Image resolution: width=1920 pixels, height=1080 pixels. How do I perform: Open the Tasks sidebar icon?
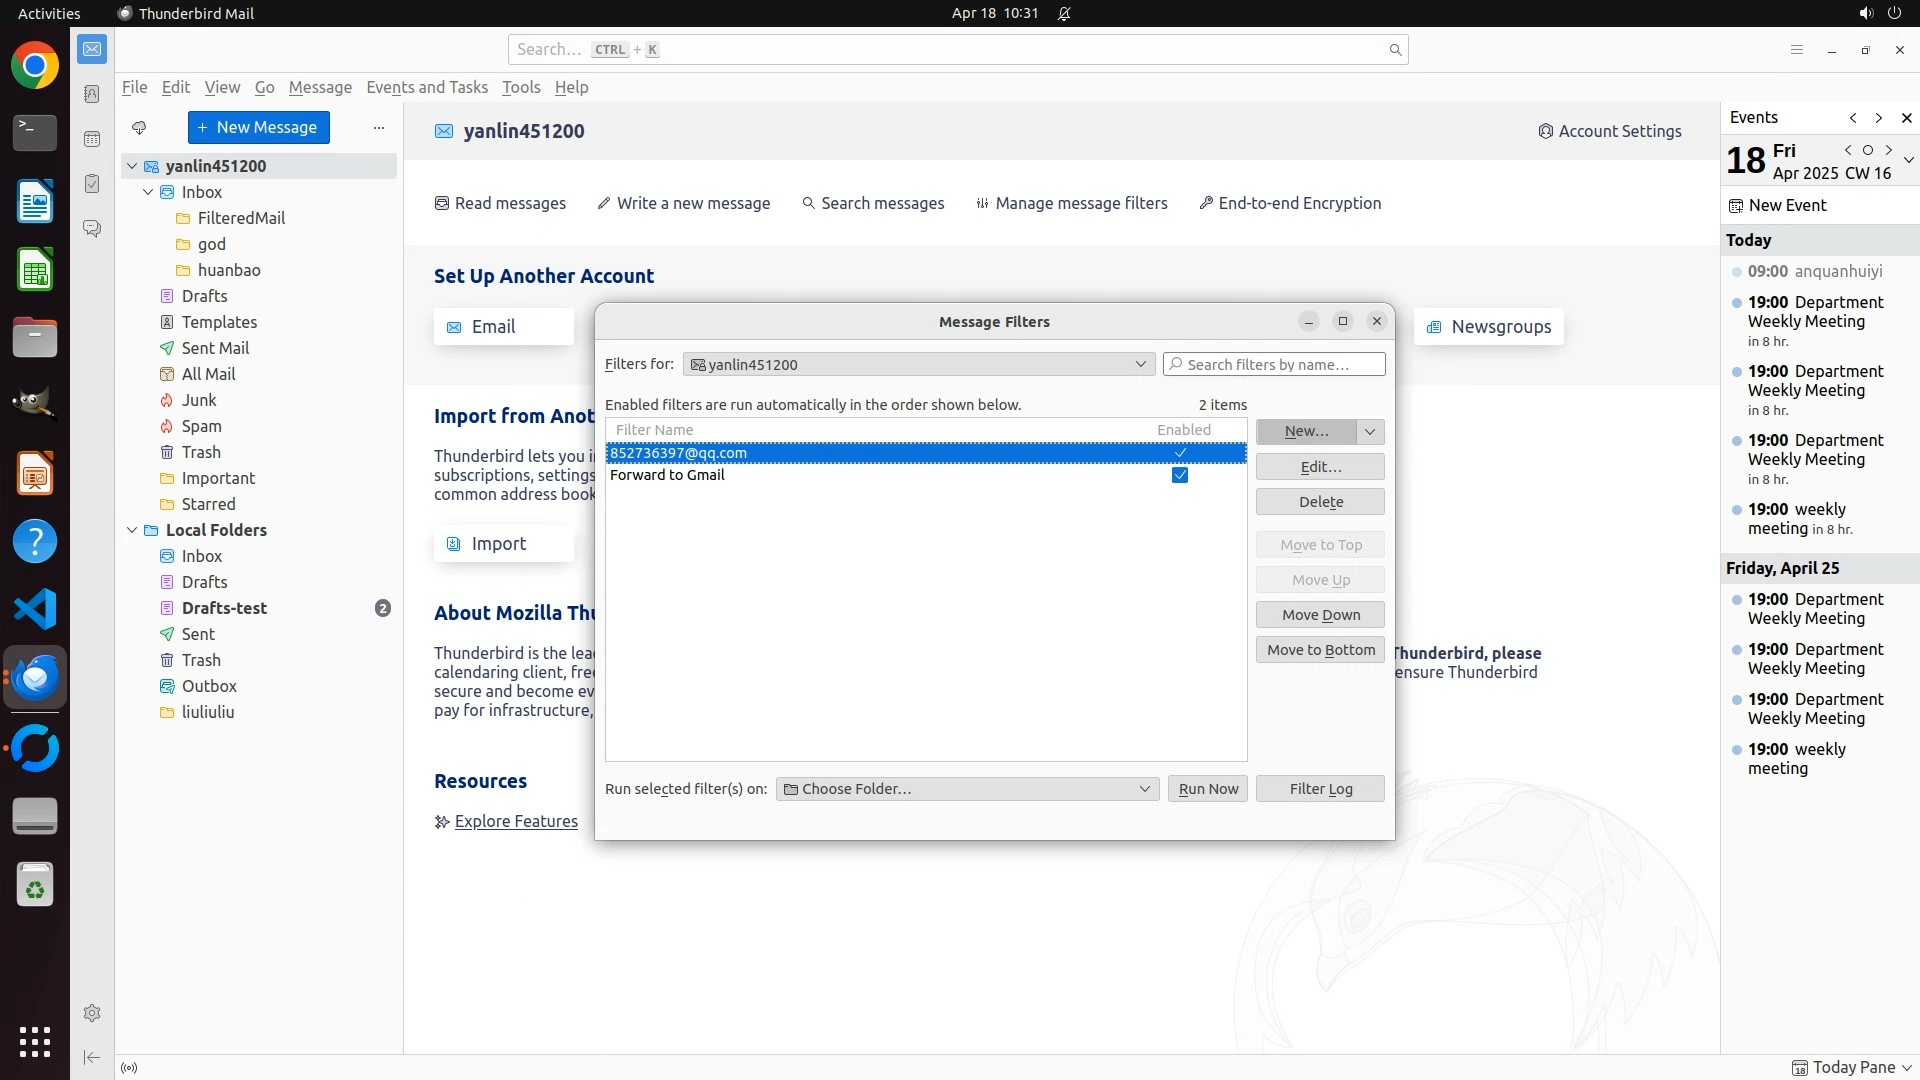coord(92,184)
